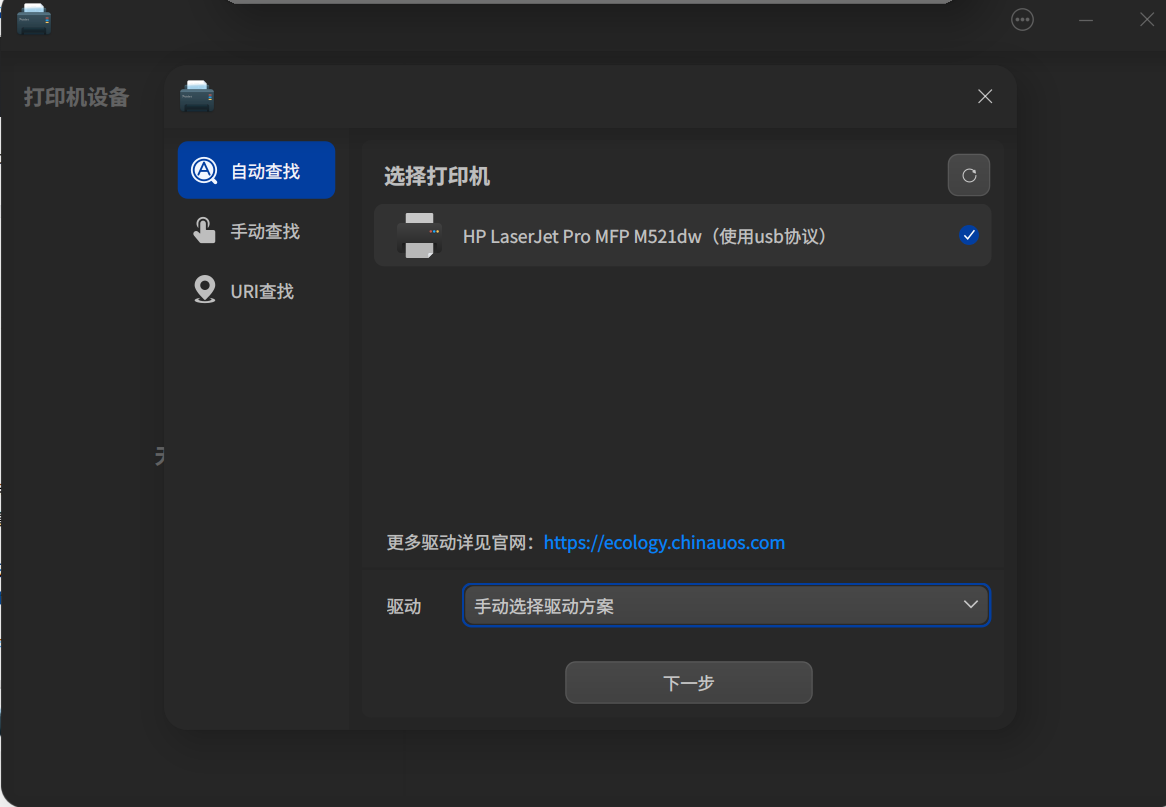Image resolution: width=1166 pixels, height=807 pixels.
Task: Open the ecology.chinauos.com driver link
Action: coord(664,542)
